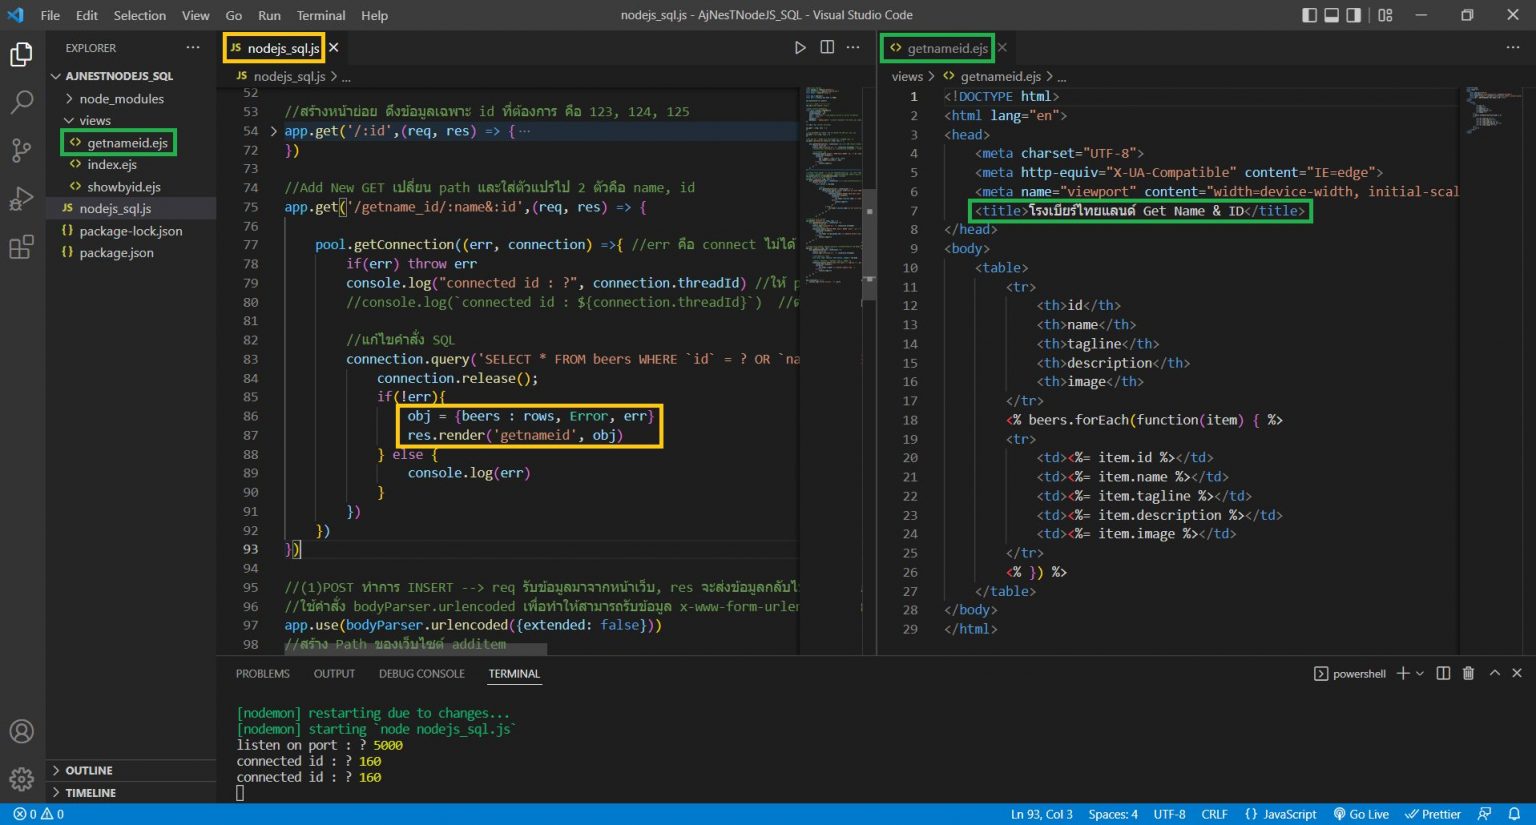Toggle the secondary sidebar layout button
The width and height of the screenshot is (1536, 825).
pos(1353,15)
